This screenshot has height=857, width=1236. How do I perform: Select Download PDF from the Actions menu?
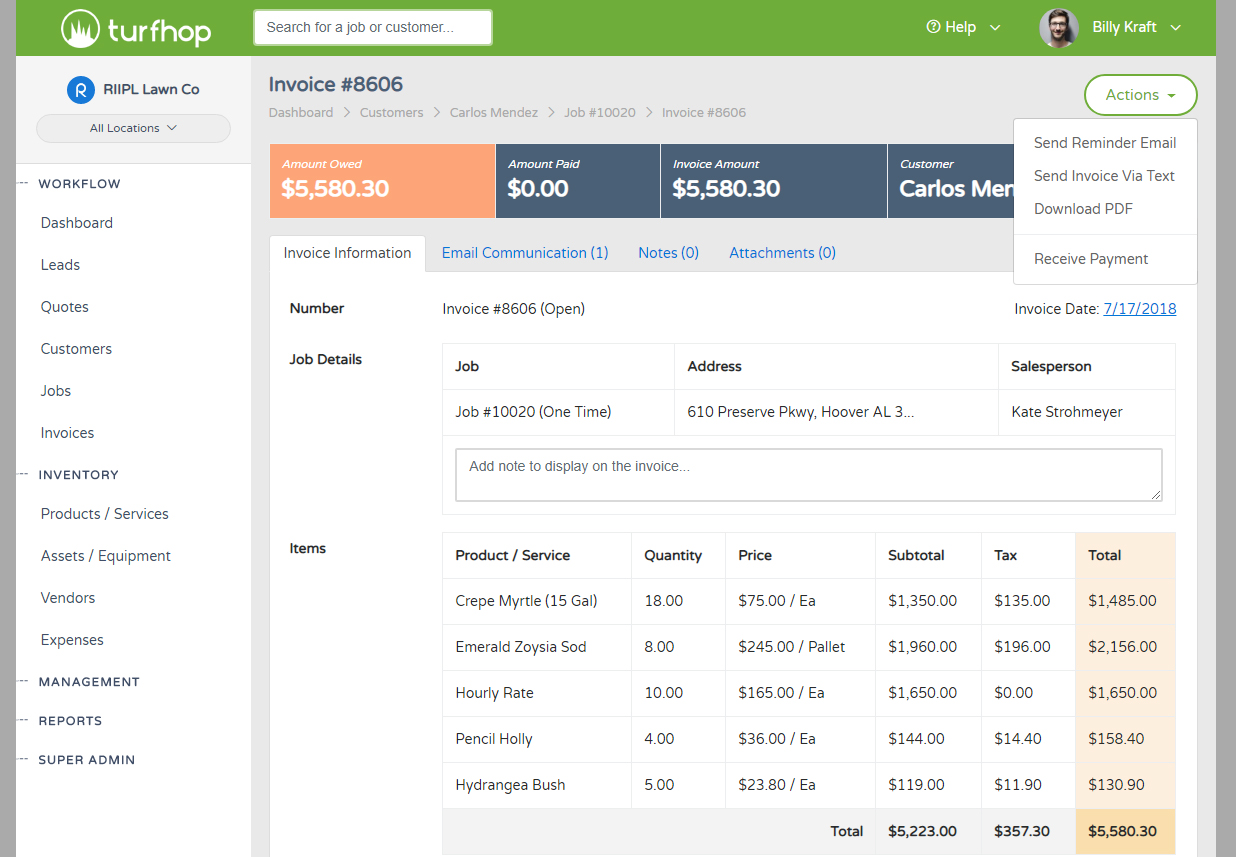click(x=1083, y=208)
